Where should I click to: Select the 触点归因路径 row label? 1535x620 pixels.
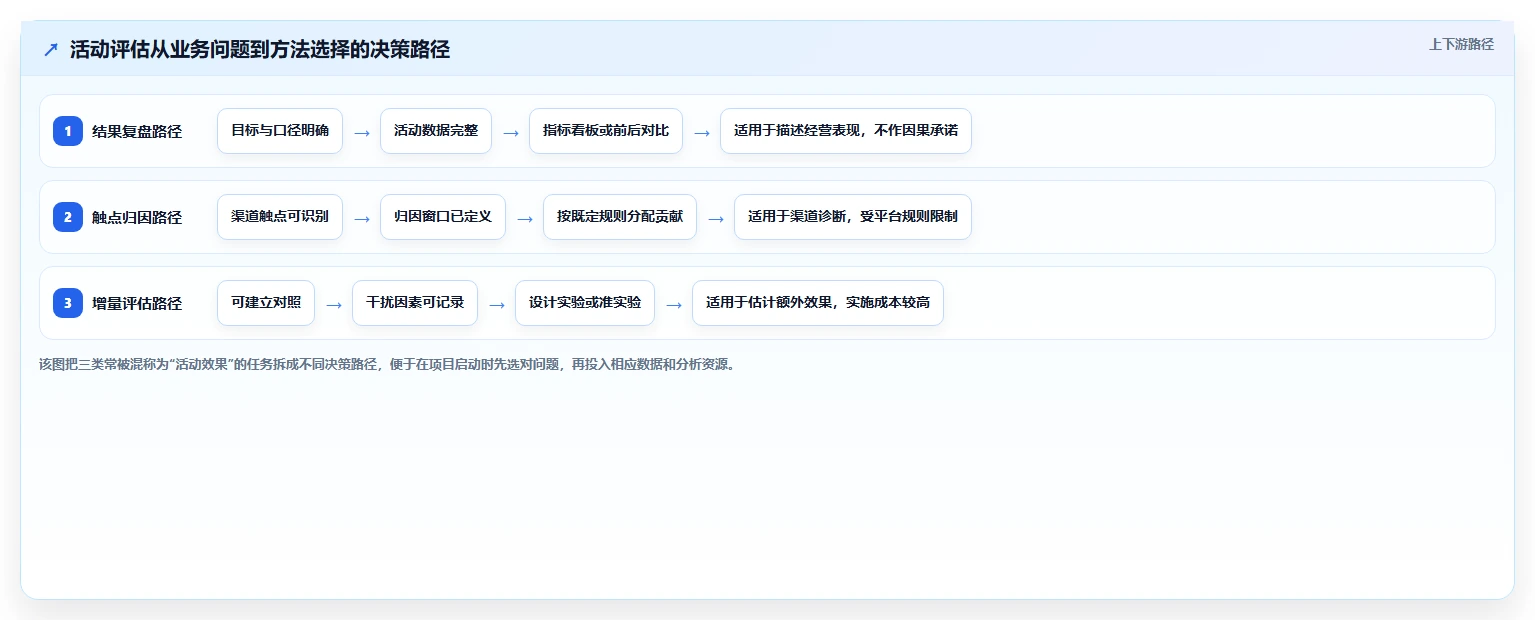pos(137,217)
